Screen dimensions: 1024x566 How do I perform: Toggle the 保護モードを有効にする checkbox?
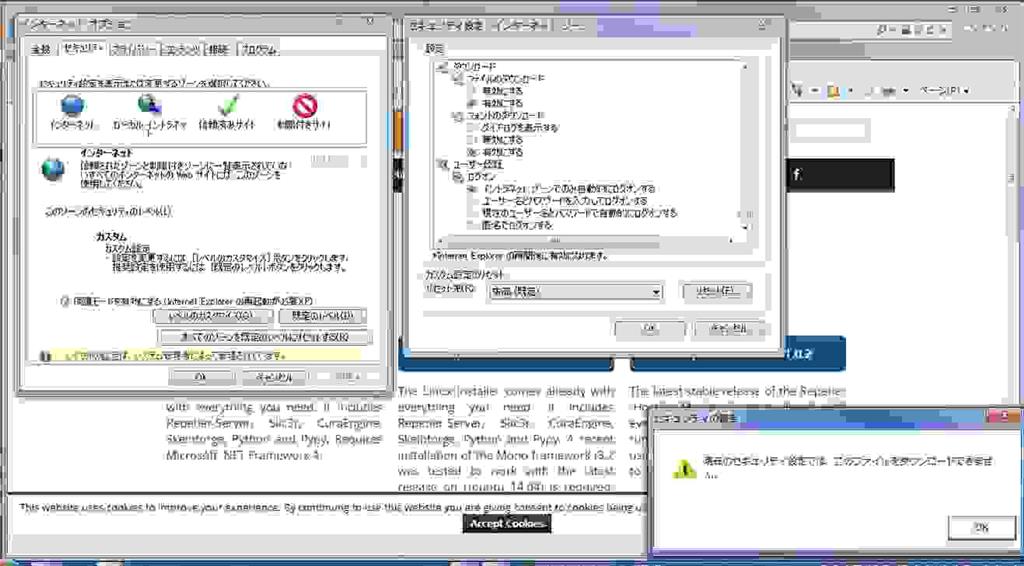(x=65, y=301)
